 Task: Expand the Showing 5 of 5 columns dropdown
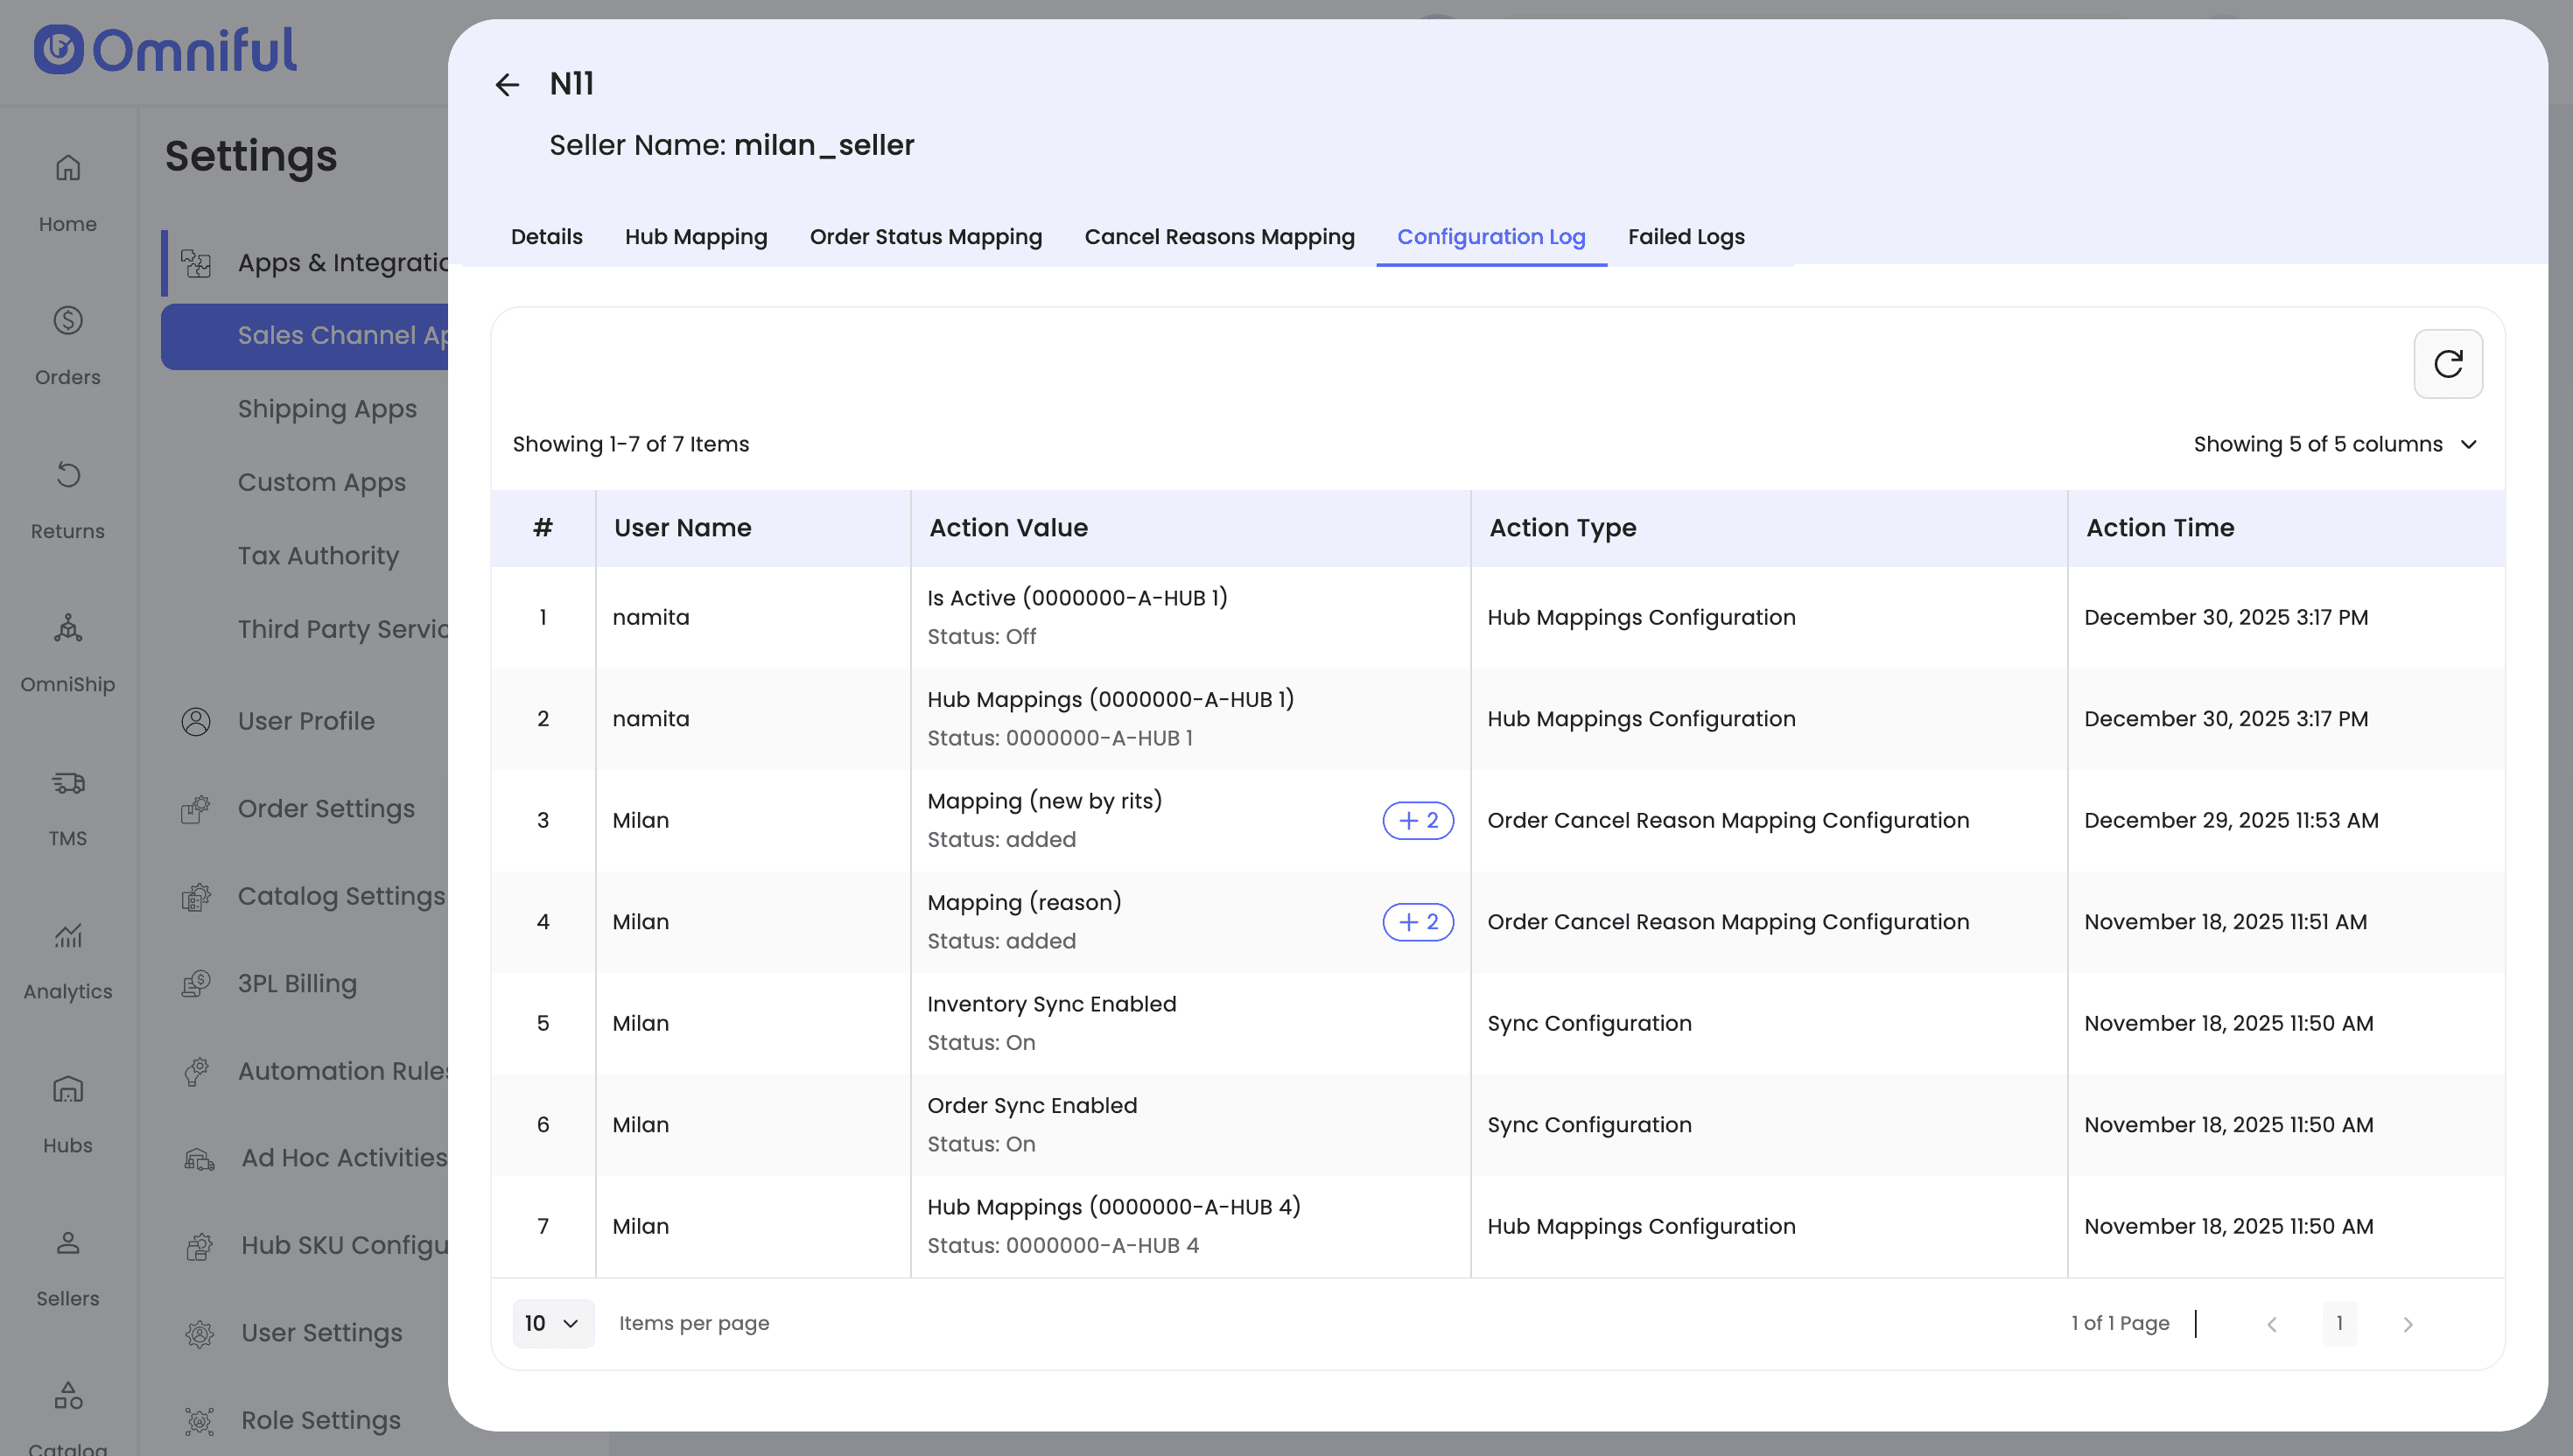pyautogui.click(x=2335, y=444)
